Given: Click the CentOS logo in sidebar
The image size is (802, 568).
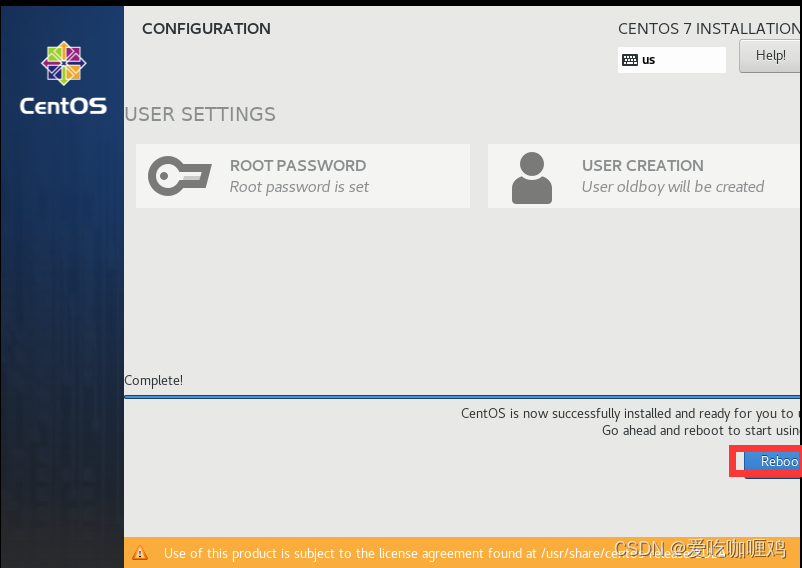Looking at the screenshot, I should point(63,78).
